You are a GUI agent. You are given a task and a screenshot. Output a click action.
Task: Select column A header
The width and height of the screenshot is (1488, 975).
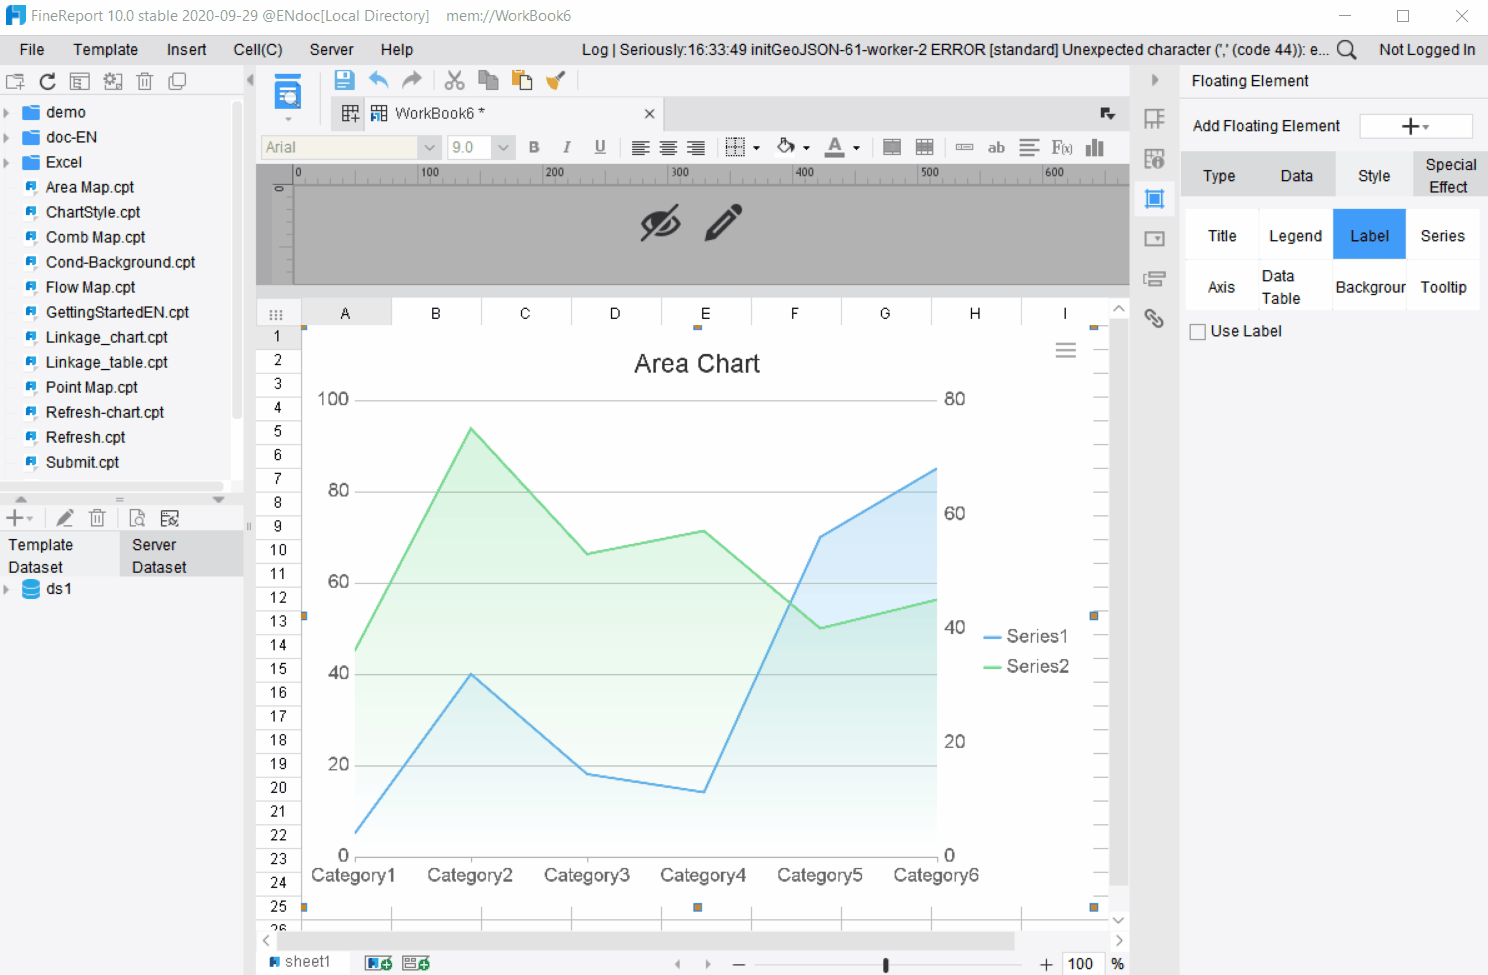click(x=345, y=314)
